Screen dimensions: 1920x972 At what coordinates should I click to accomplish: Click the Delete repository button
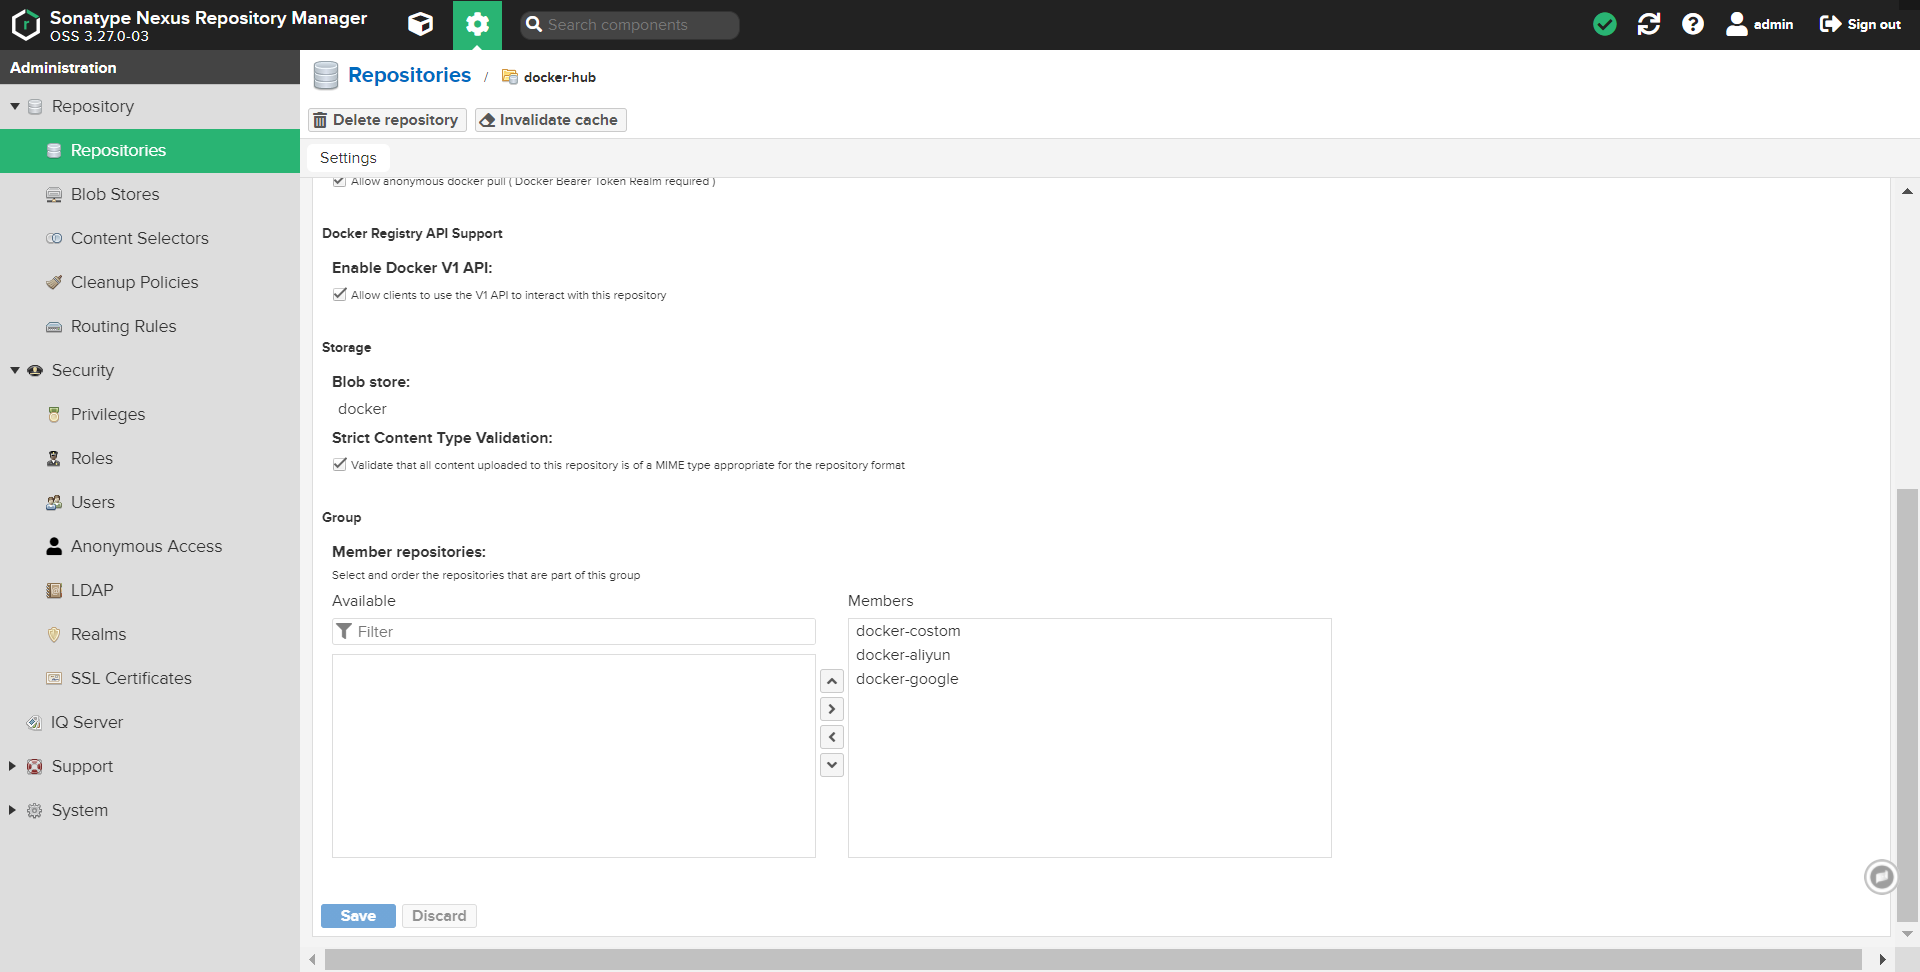[386, 119]
